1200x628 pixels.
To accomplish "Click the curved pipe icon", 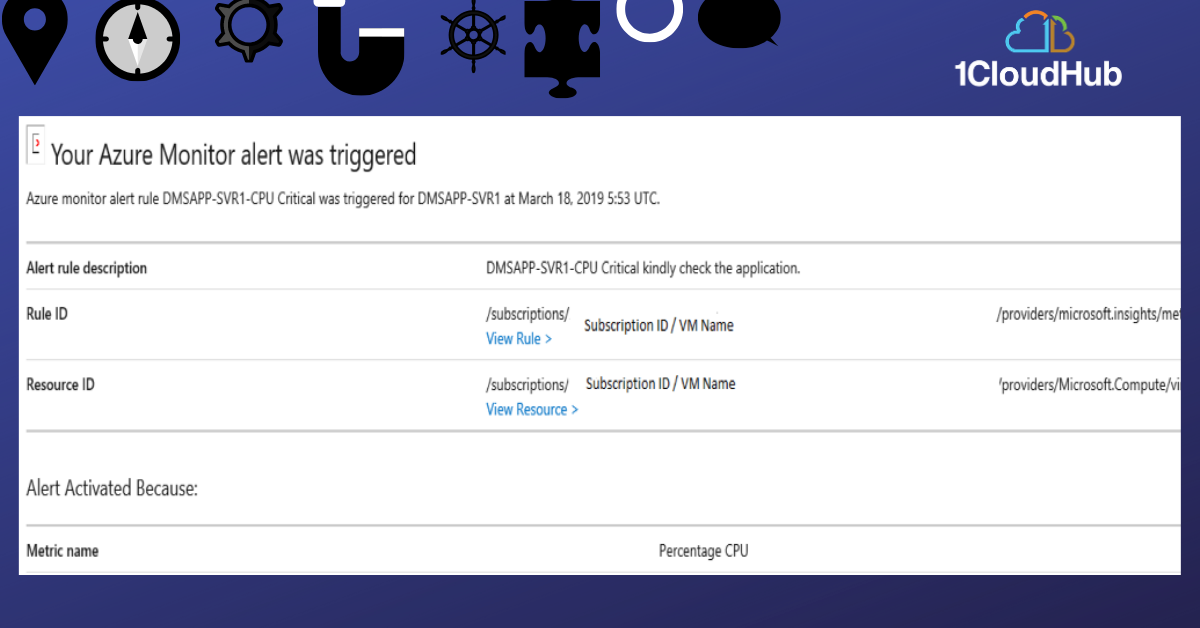I will pos(361,46).
